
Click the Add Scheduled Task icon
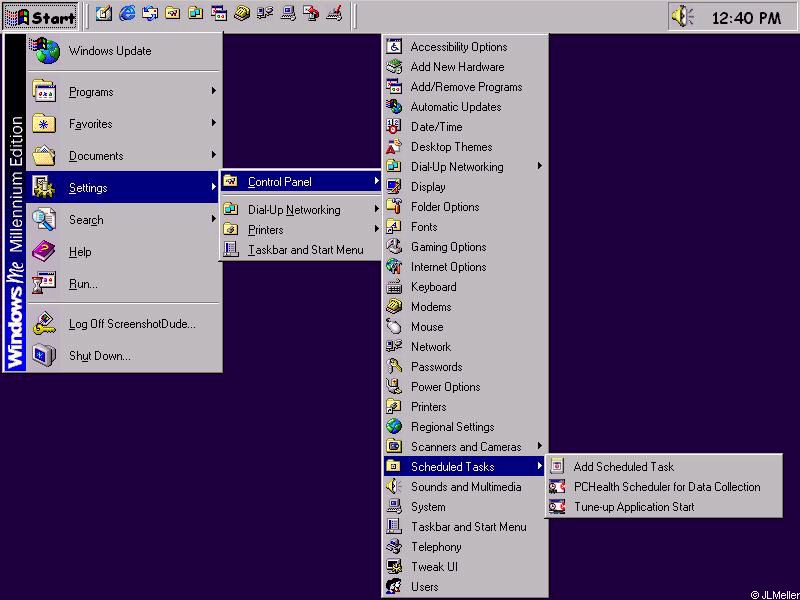[x=557, y=466]
